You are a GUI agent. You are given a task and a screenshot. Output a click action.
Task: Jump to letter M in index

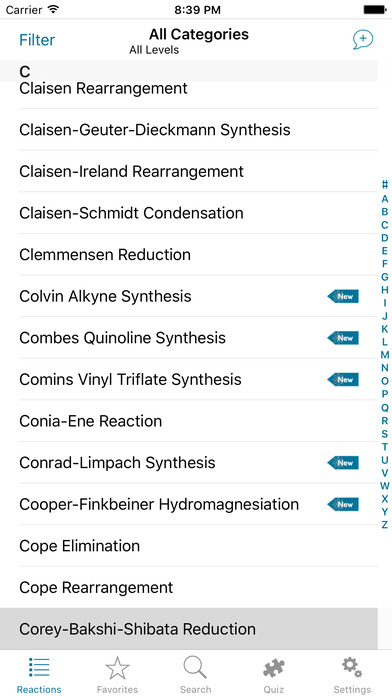point(385,355)
